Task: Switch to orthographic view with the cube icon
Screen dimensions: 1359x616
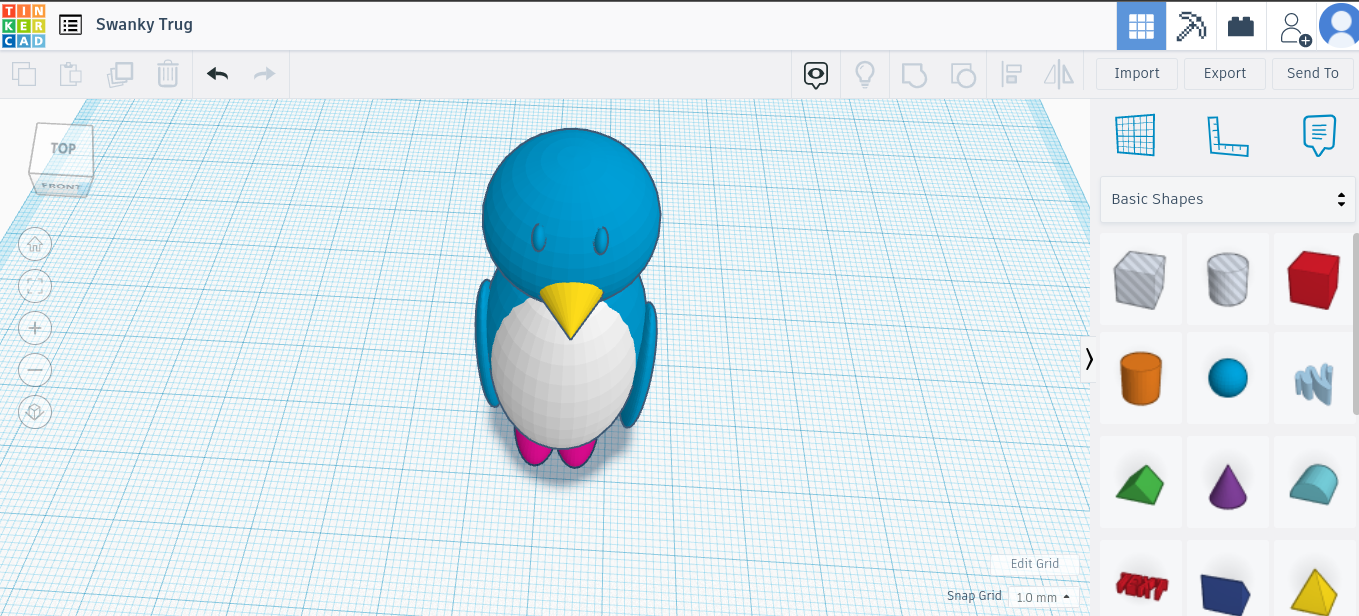Action: 35,412
